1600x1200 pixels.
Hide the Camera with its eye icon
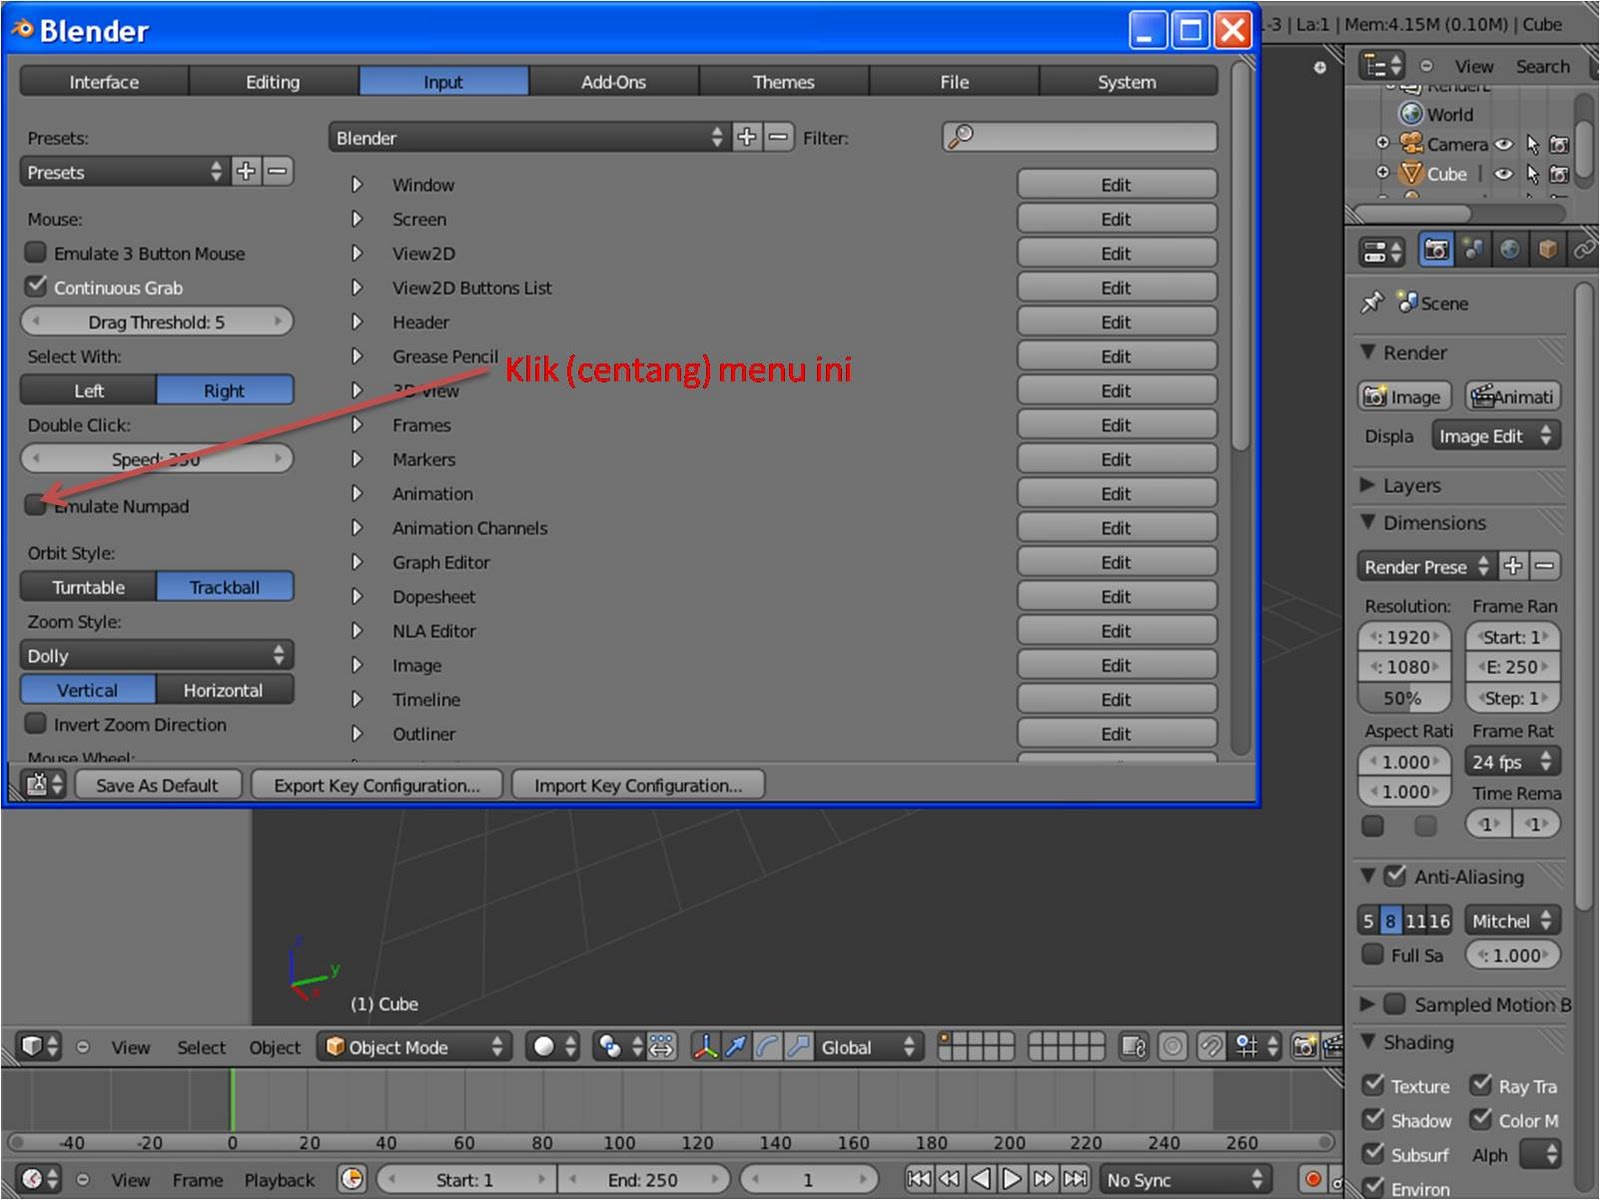(1504, 144)
